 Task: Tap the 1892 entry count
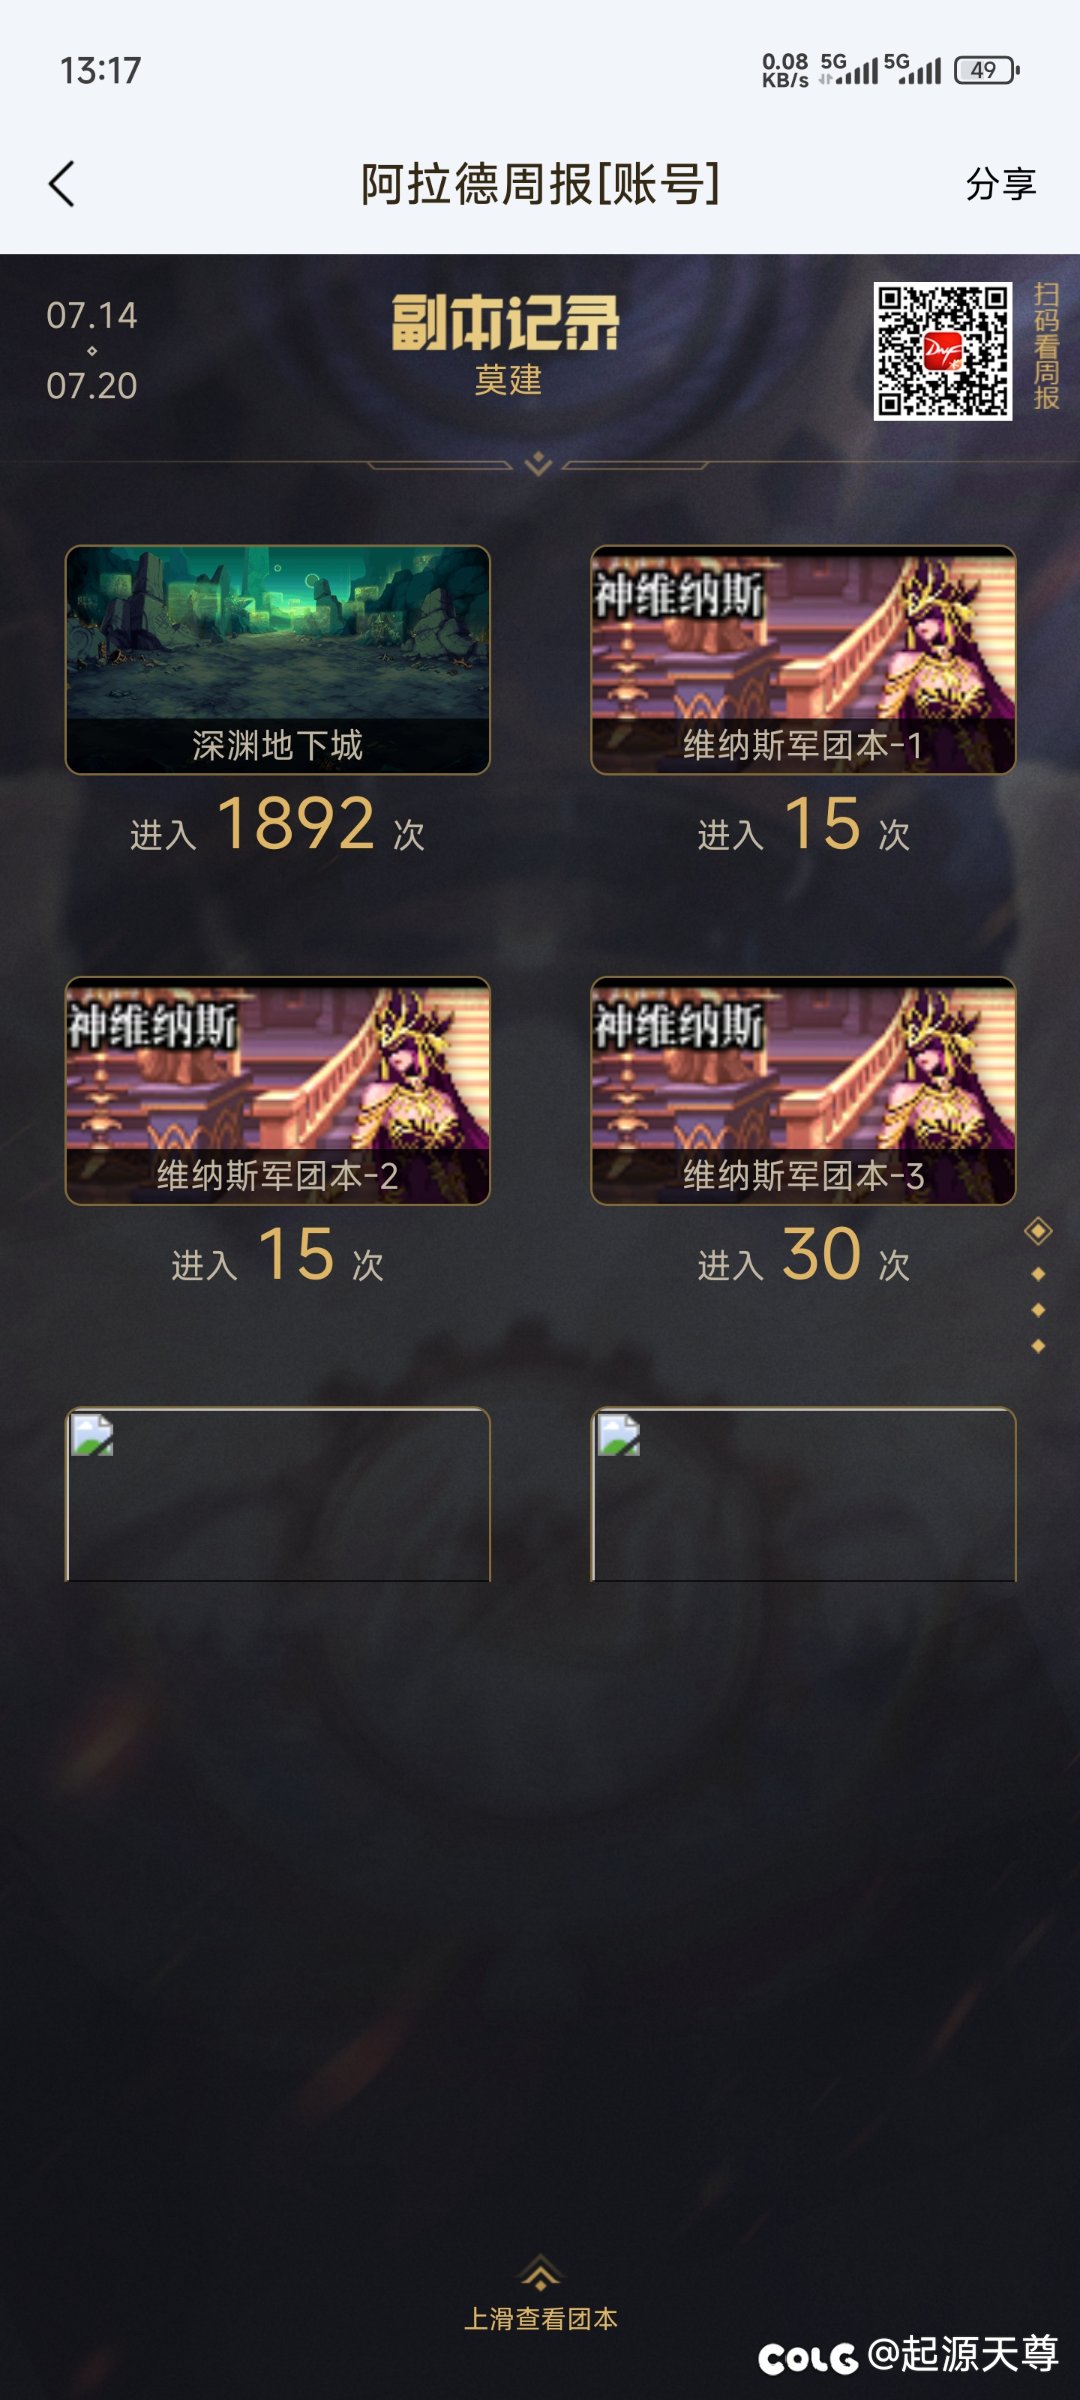(296, 824)
